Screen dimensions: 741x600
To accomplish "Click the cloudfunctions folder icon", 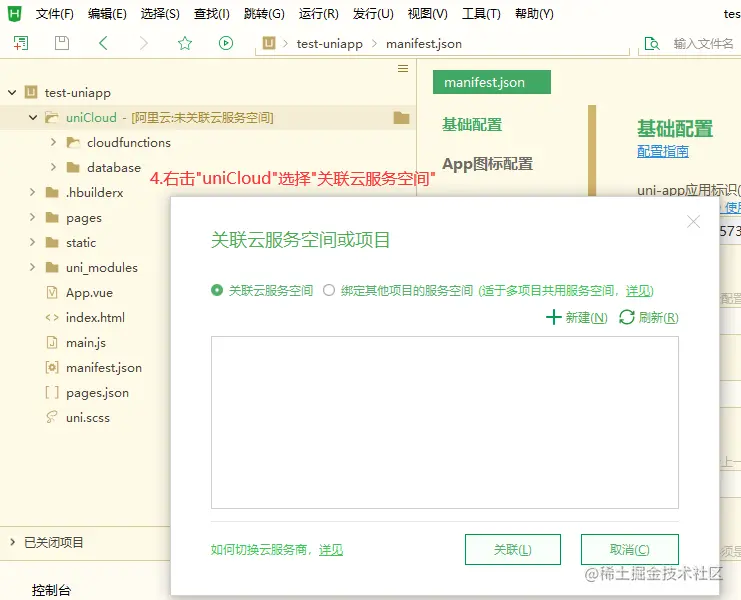I will pos(73,142).
